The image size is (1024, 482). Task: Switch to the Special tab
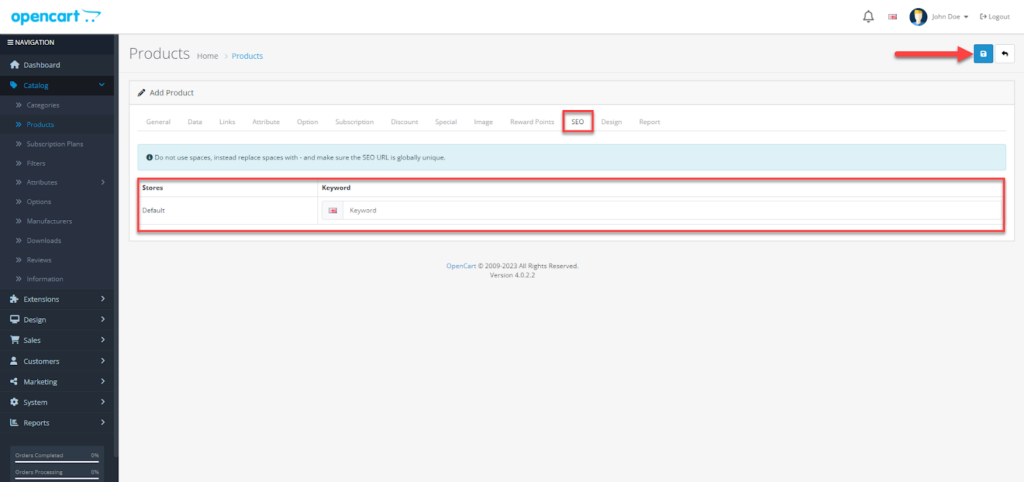[446, 122]
